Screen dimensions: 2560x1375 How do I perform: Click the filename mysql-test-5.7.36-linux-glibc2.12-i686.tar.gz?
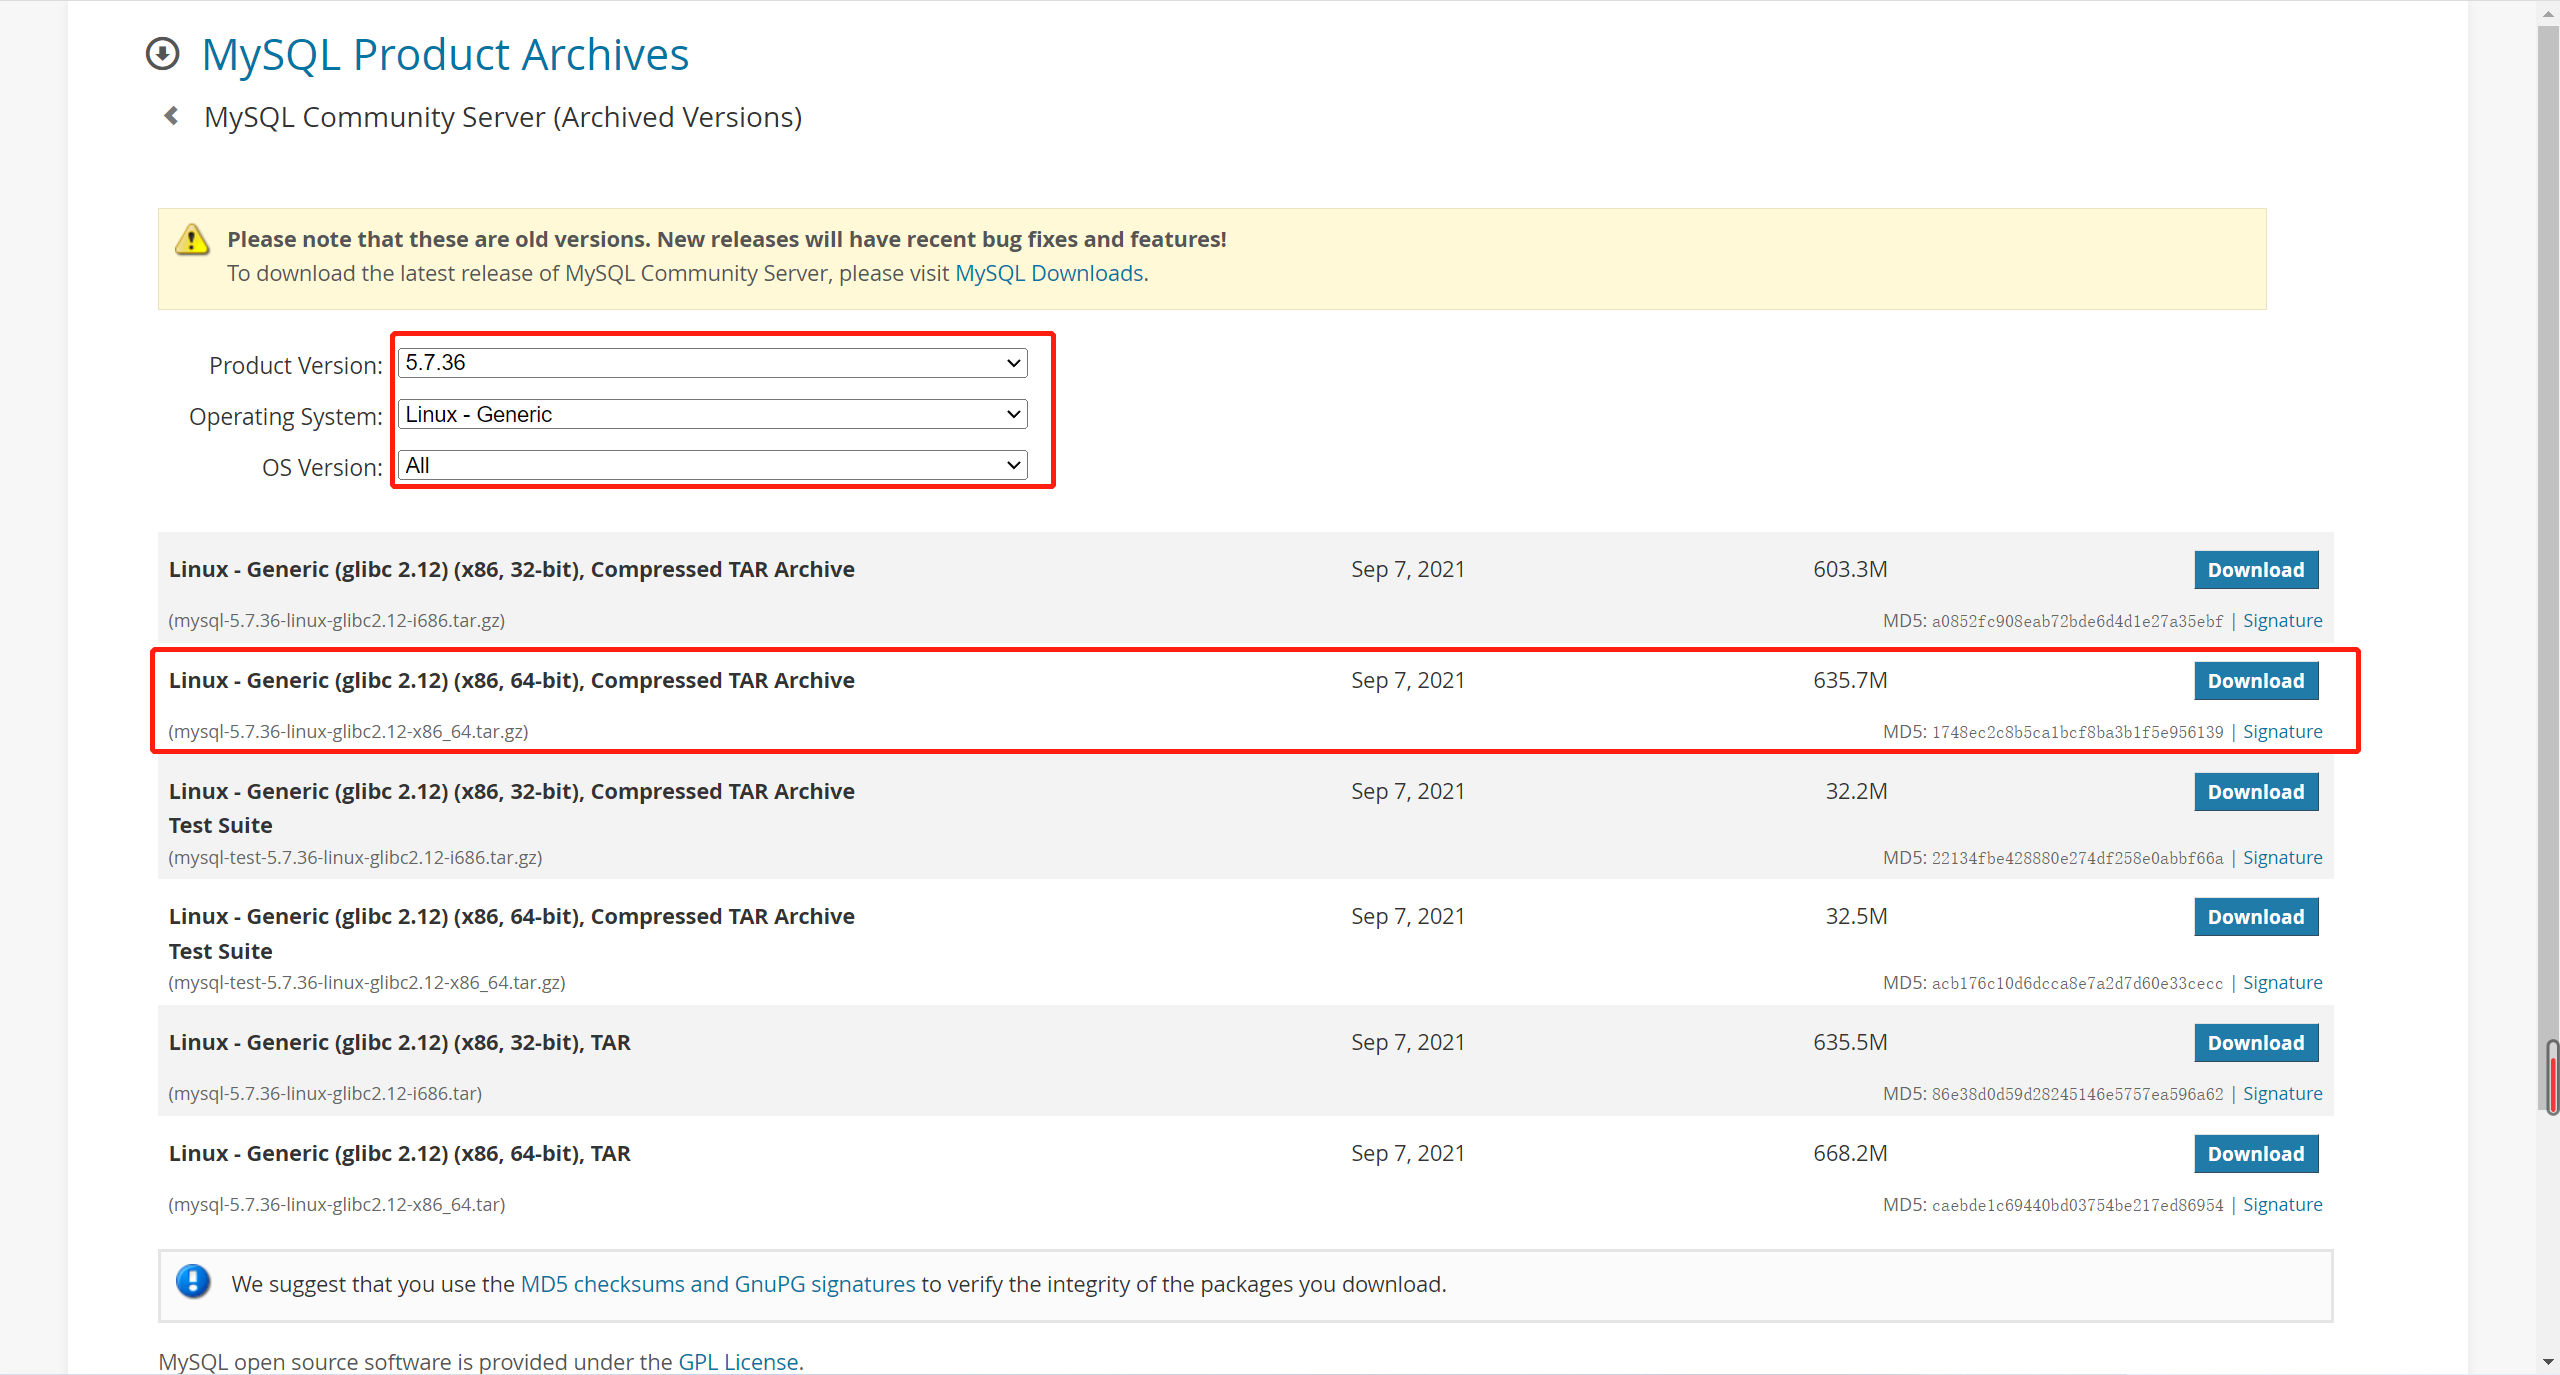click(355, 858)
